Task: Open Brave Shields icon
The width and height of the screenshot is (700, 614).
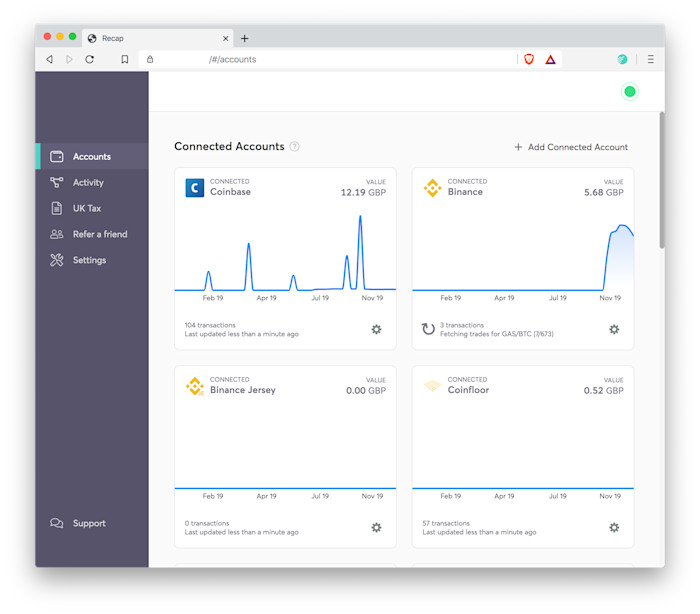Action: [529, 59]
